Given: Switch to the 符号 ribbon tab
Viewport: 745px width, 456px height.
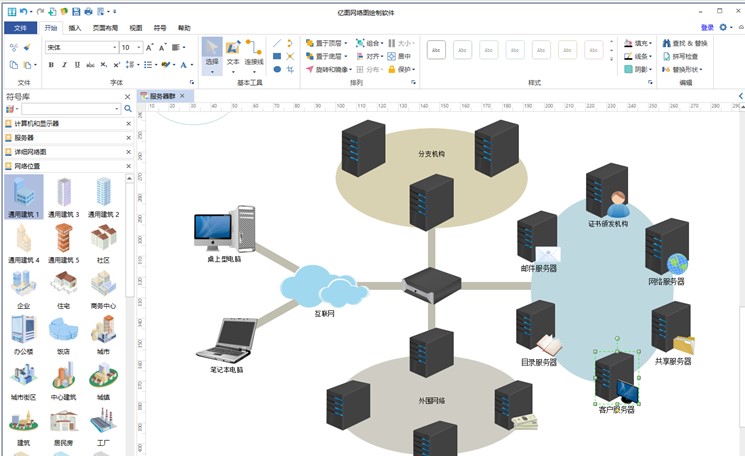Looking at the screenshot, I should (160, 28).
